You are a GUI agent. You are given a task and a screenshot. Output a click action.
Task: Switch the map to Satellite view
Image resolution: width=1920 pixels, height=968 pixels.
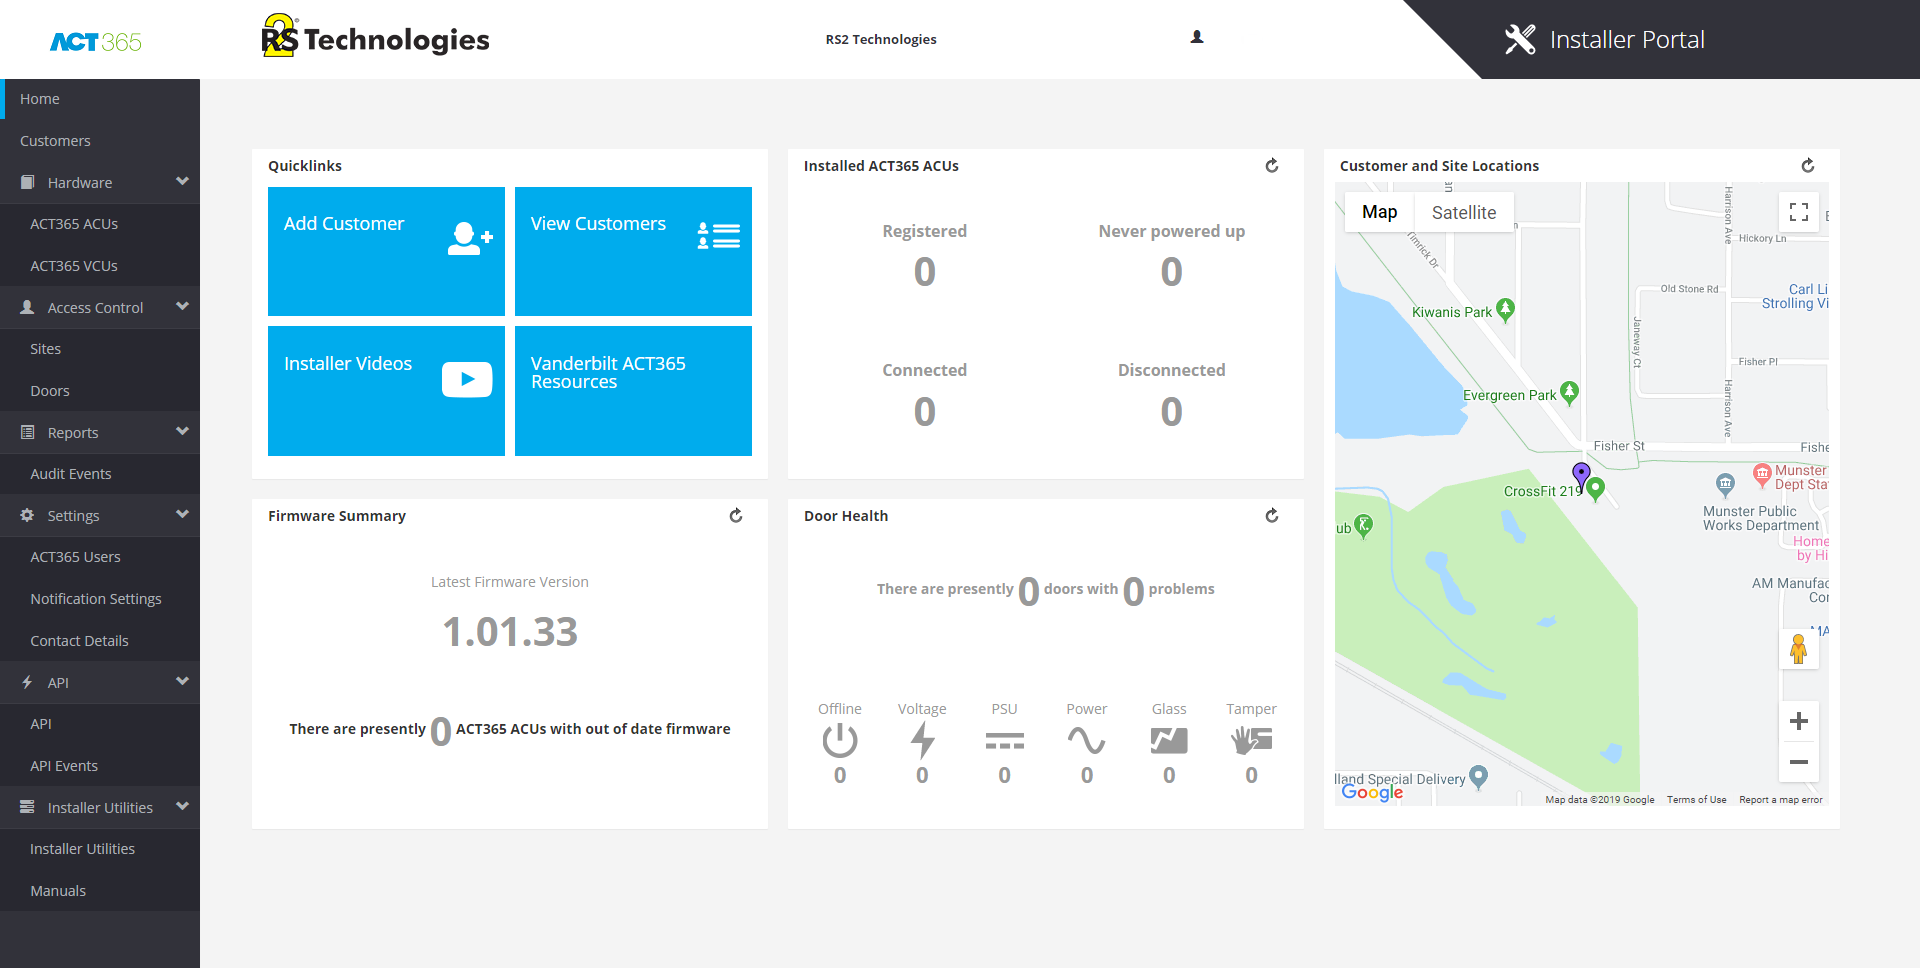click(1463, 213)
